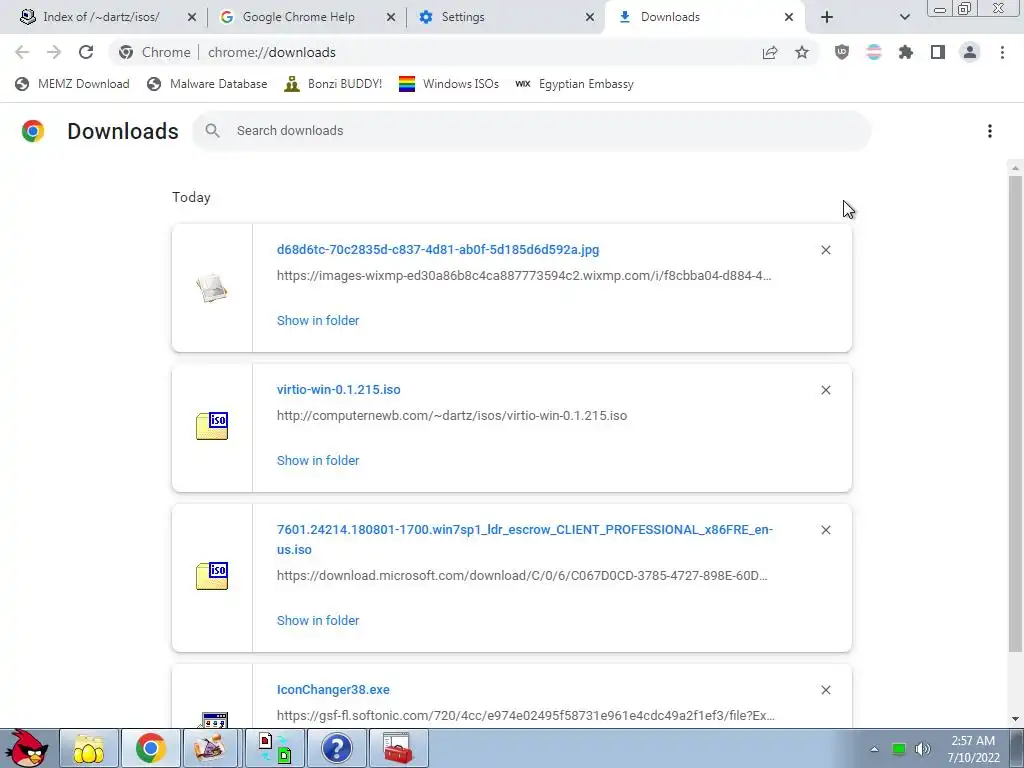Show the jpg file in folder
Screen dimensions: 1024x768
coord(318,321)
